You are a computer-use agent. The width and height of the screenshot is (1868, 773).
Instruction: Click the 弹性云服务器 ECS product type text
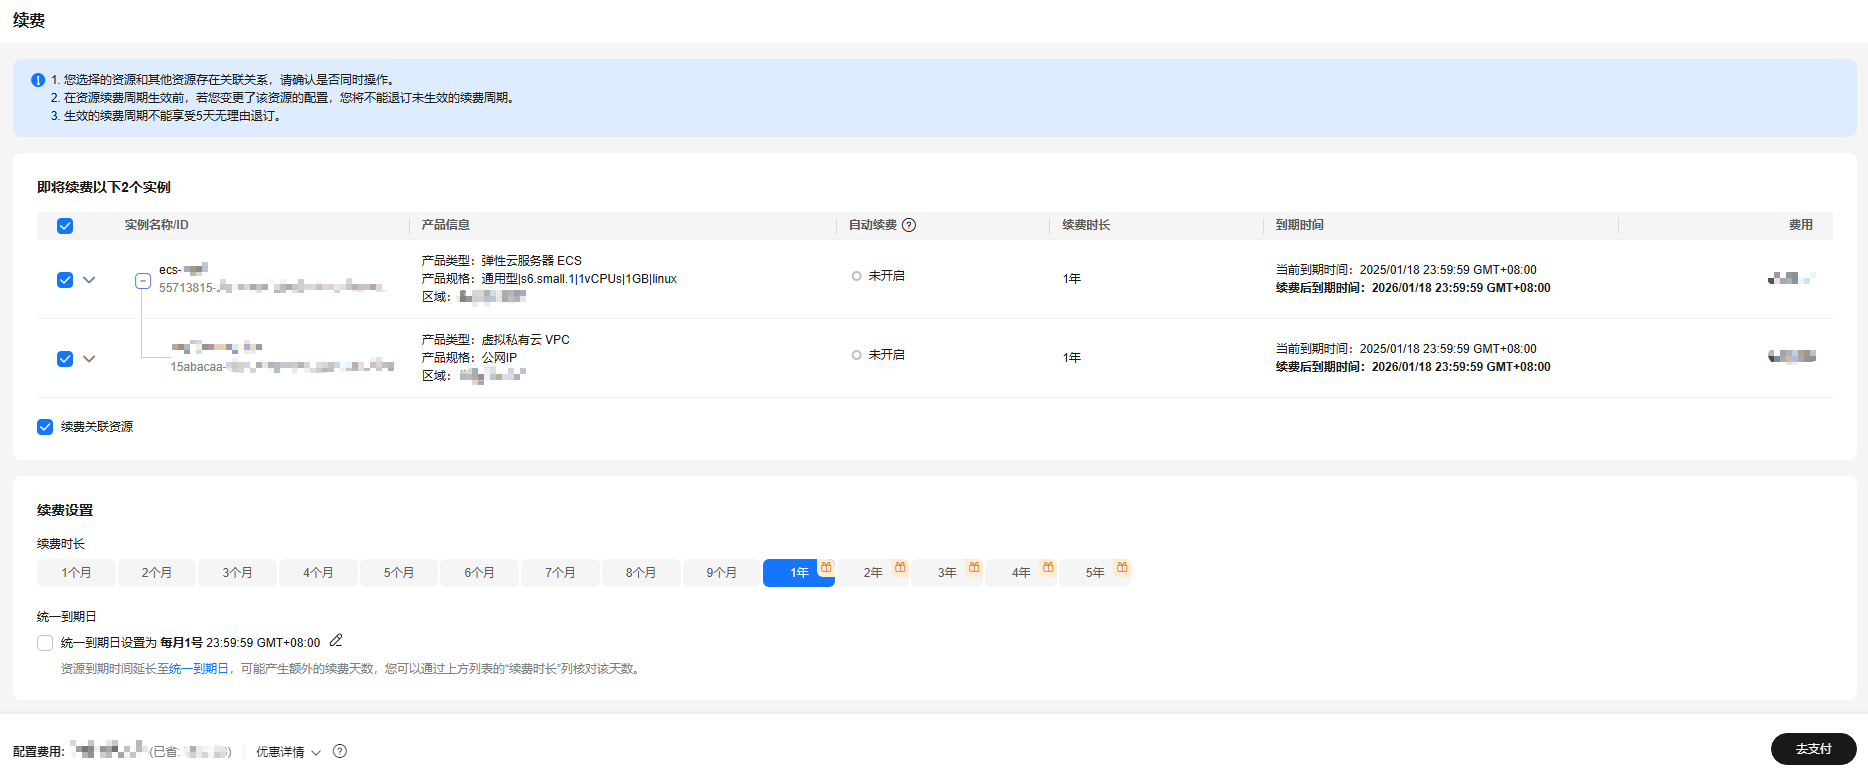[531, 261]
